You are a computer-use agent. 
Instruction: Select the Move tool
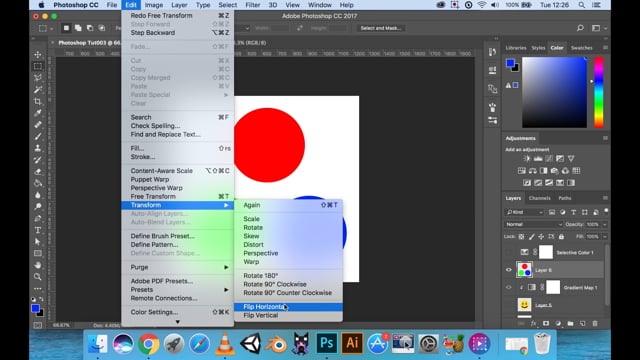(38, 54)
